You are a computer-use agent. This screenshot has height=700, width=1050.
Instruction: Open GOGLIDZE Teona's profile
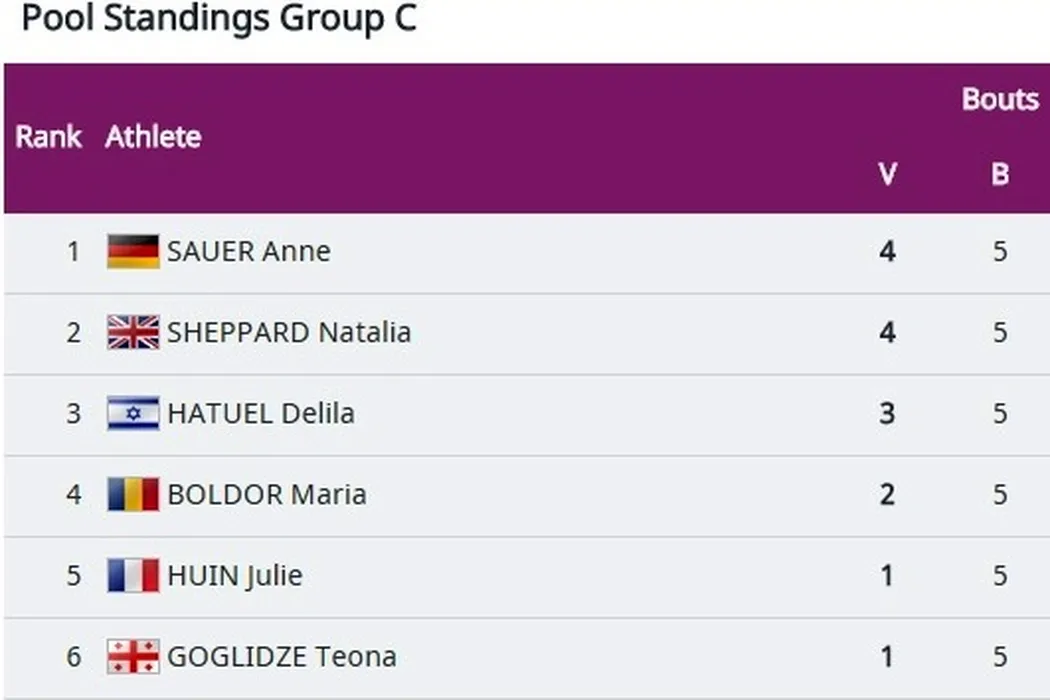(x=281, y=656)
